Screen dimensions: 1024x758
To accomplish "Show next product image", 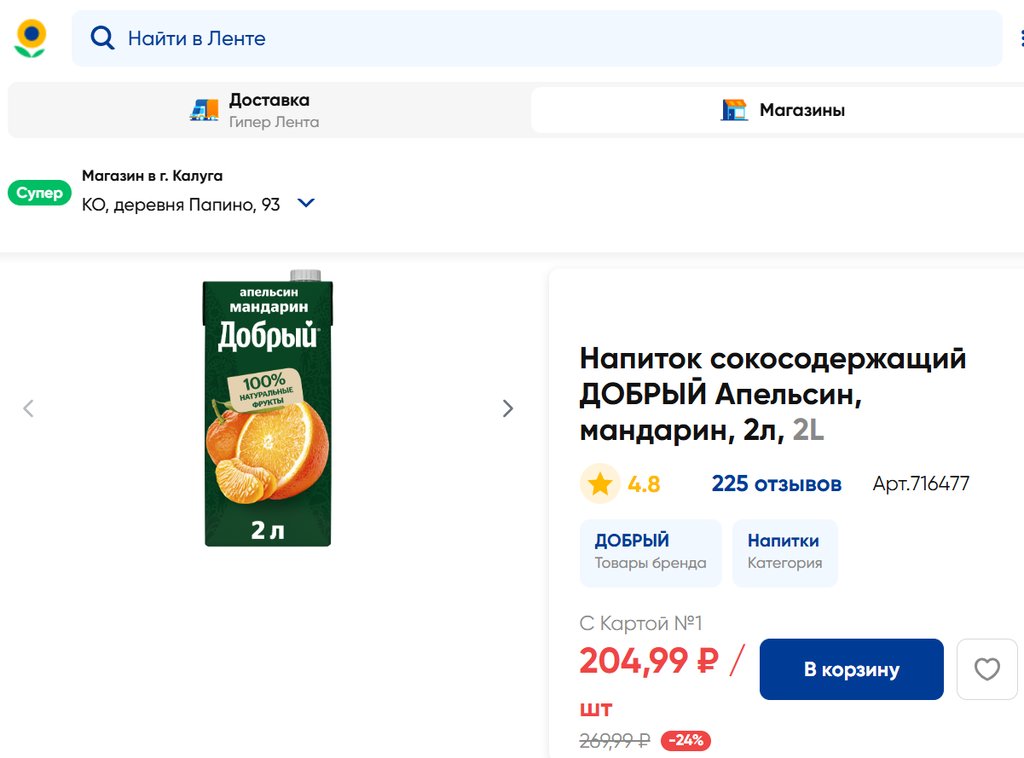I will click(508, 408).
